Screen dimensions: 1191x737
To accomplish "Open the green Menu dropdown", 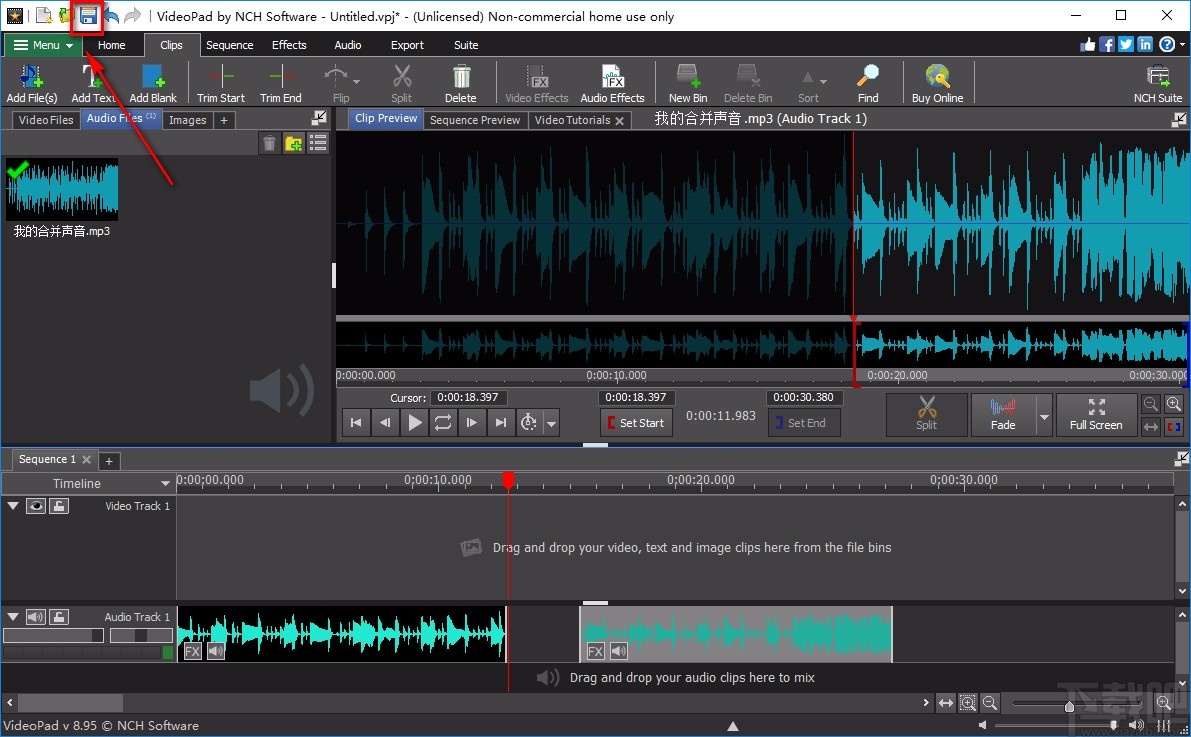I will pyautogui.click(x=43, y=45).
